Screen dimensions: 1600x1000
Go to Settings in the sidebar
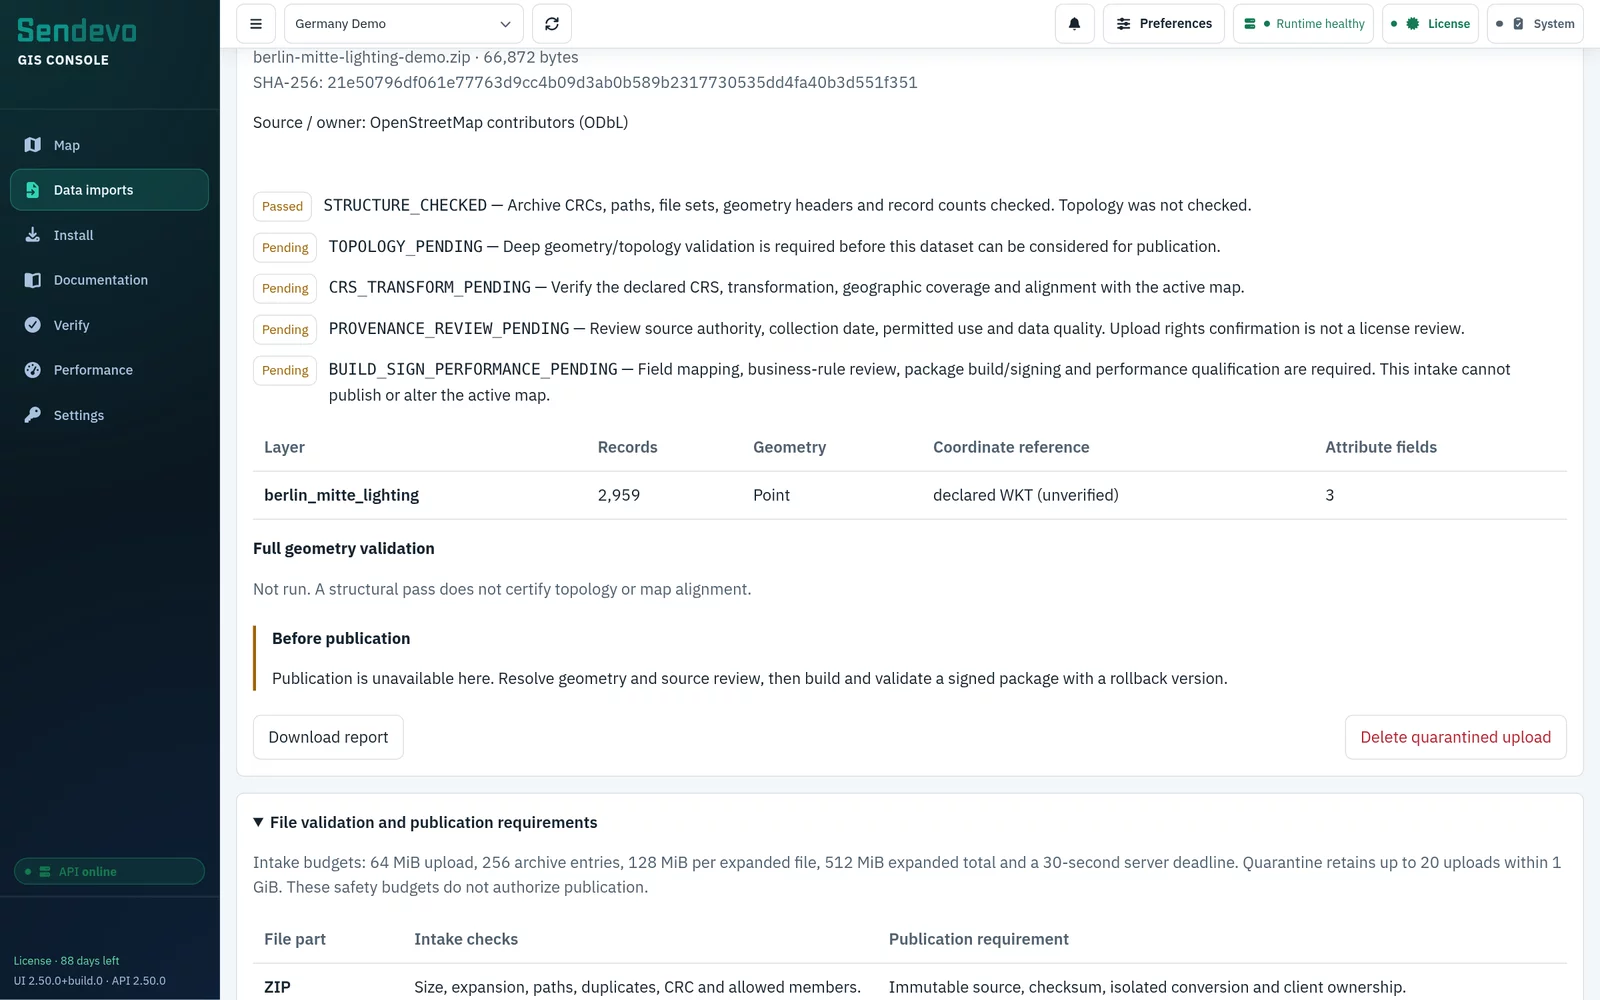click(x=109, y=415)
